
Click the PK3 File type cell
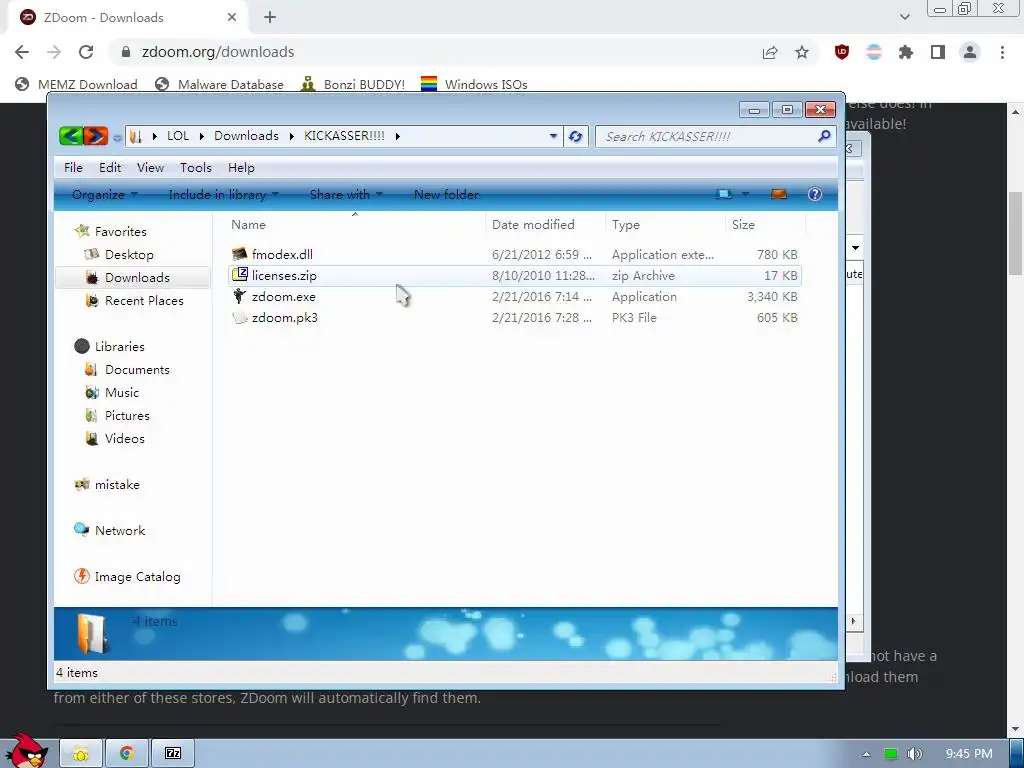[634, 317]
